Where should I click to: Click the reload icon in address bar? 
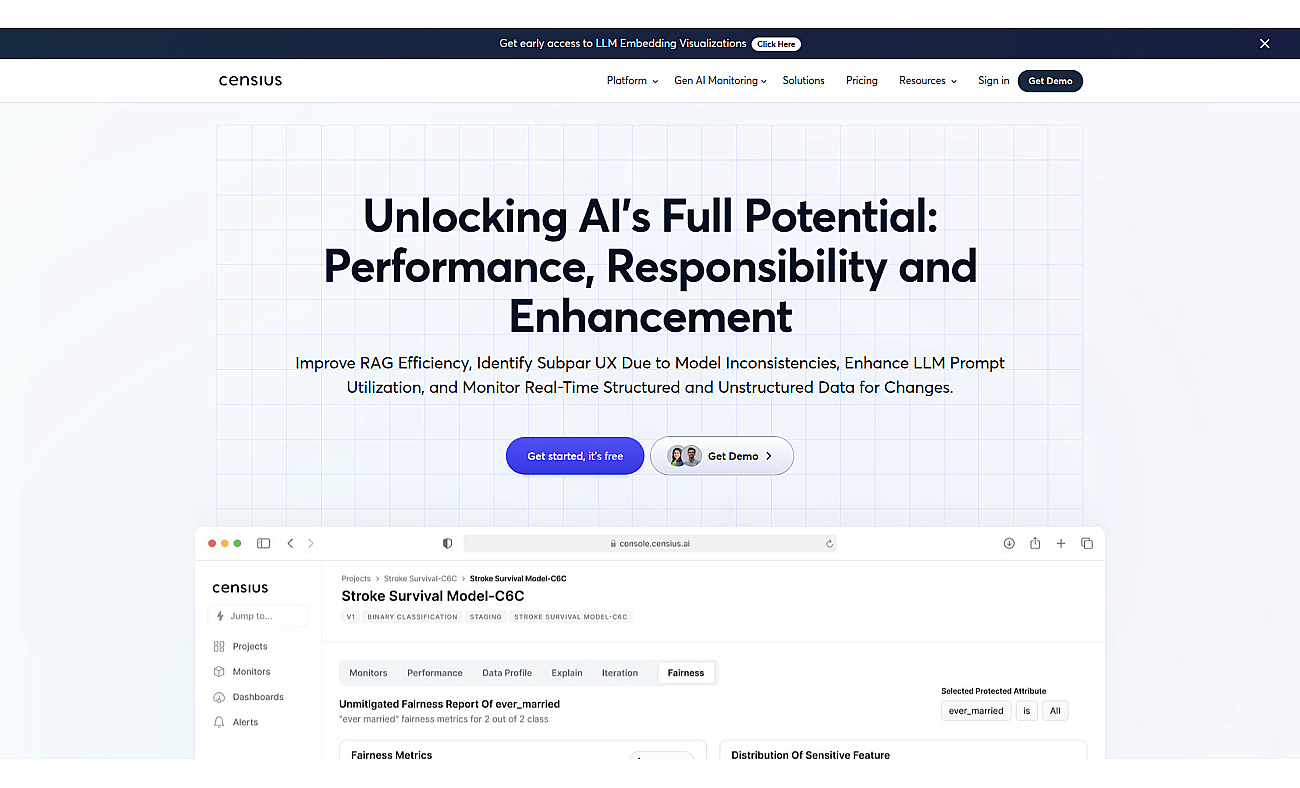click(829, 543)
